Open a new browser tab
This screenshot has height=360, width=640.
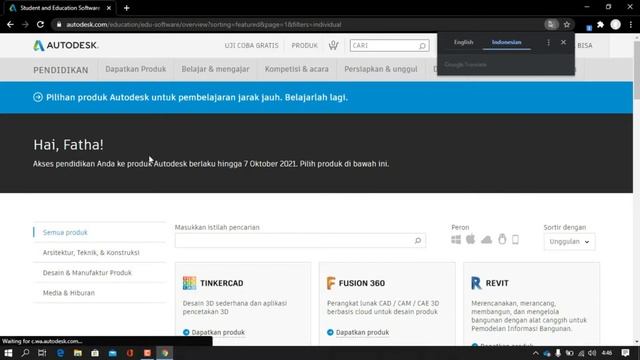127,8
